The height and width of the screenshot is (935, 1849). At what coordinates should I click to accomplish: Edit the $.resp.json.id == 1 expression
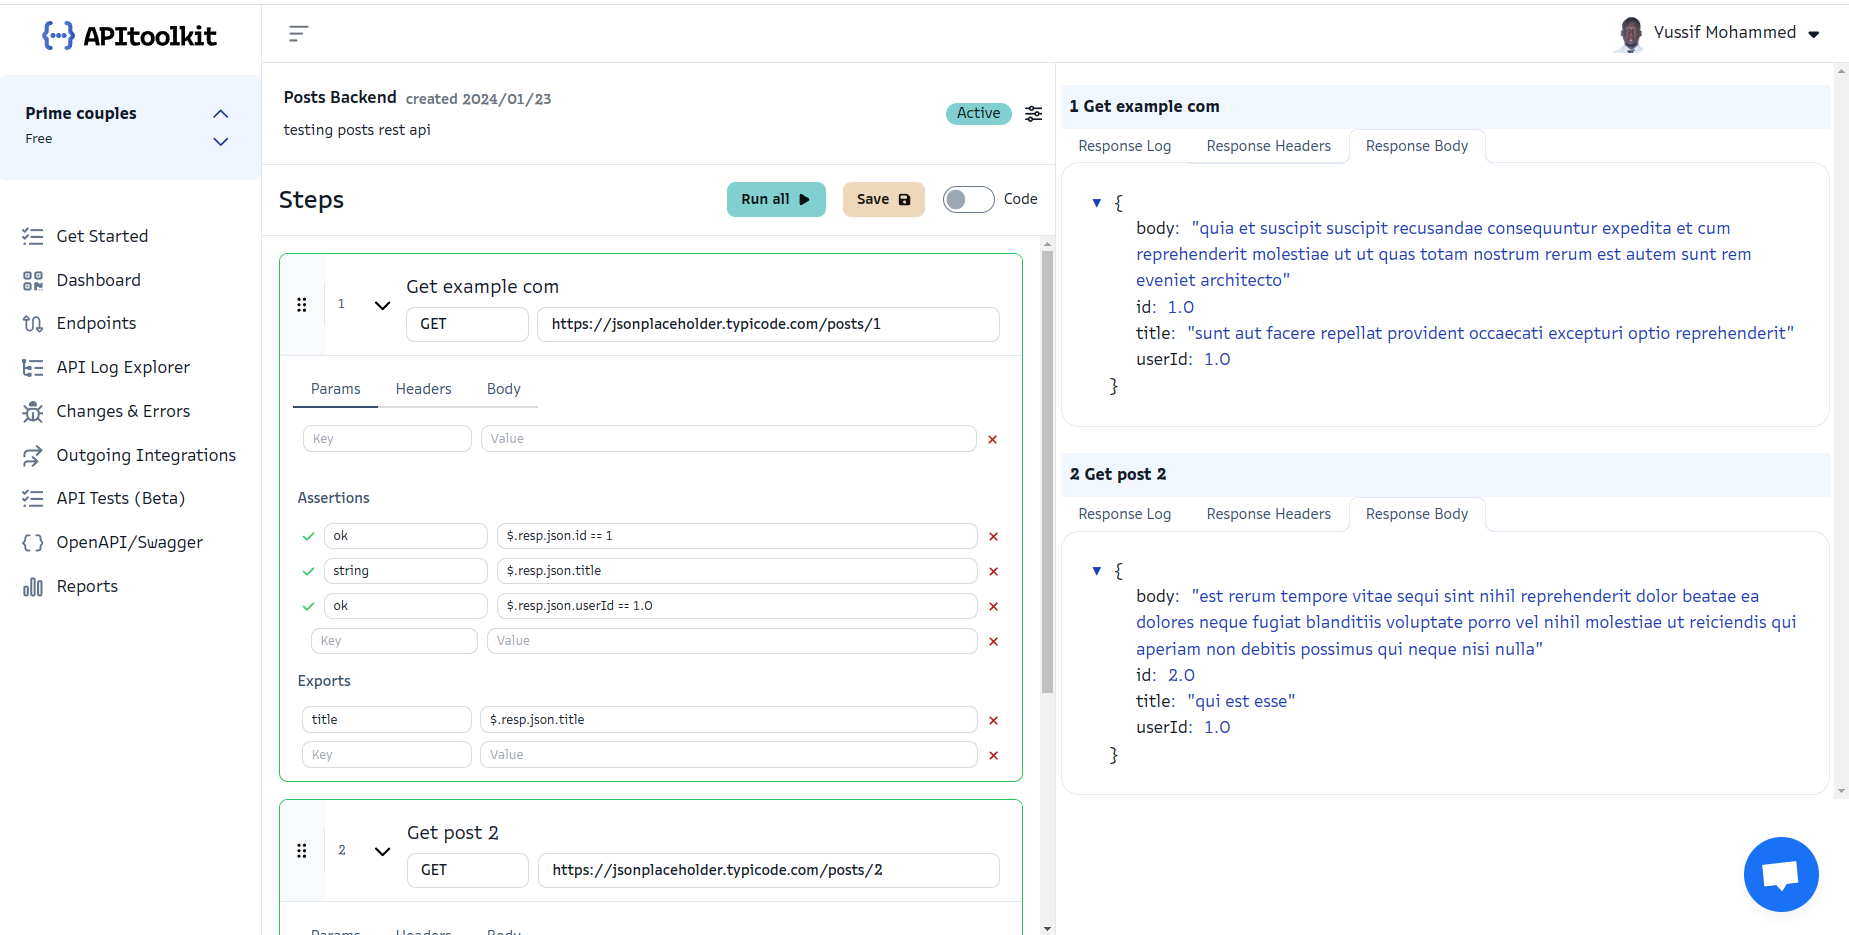pyautogui.click(x=737, y=536)
